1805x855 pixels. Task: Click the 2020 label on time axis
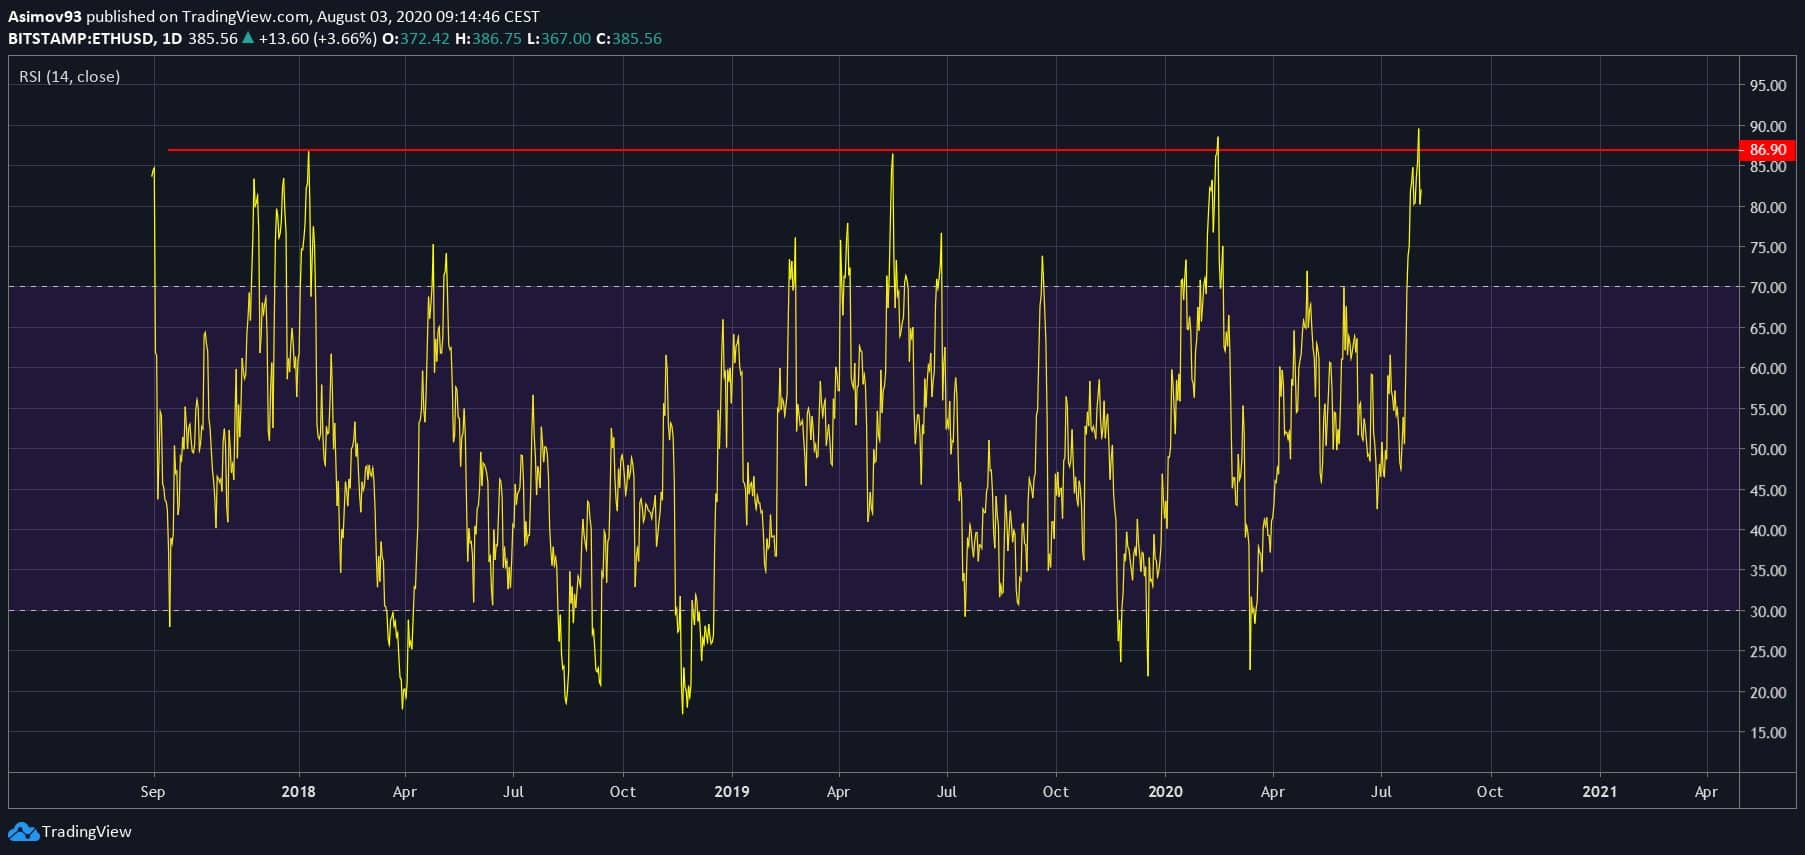pos(1165,791)
